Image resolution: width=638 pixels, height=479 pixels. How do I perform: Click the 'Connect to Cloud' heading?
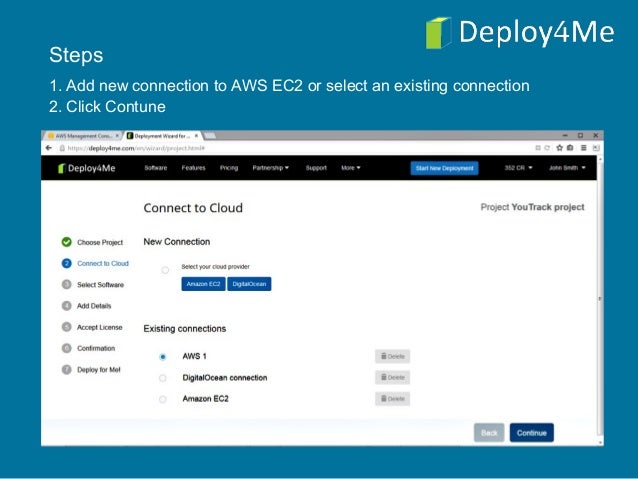(x=193, y=208)
